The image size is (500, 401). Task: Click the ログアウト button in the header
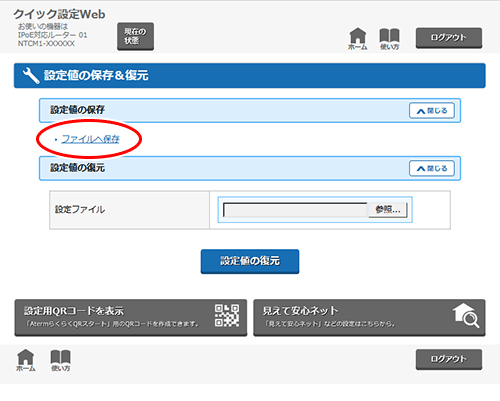449,38
